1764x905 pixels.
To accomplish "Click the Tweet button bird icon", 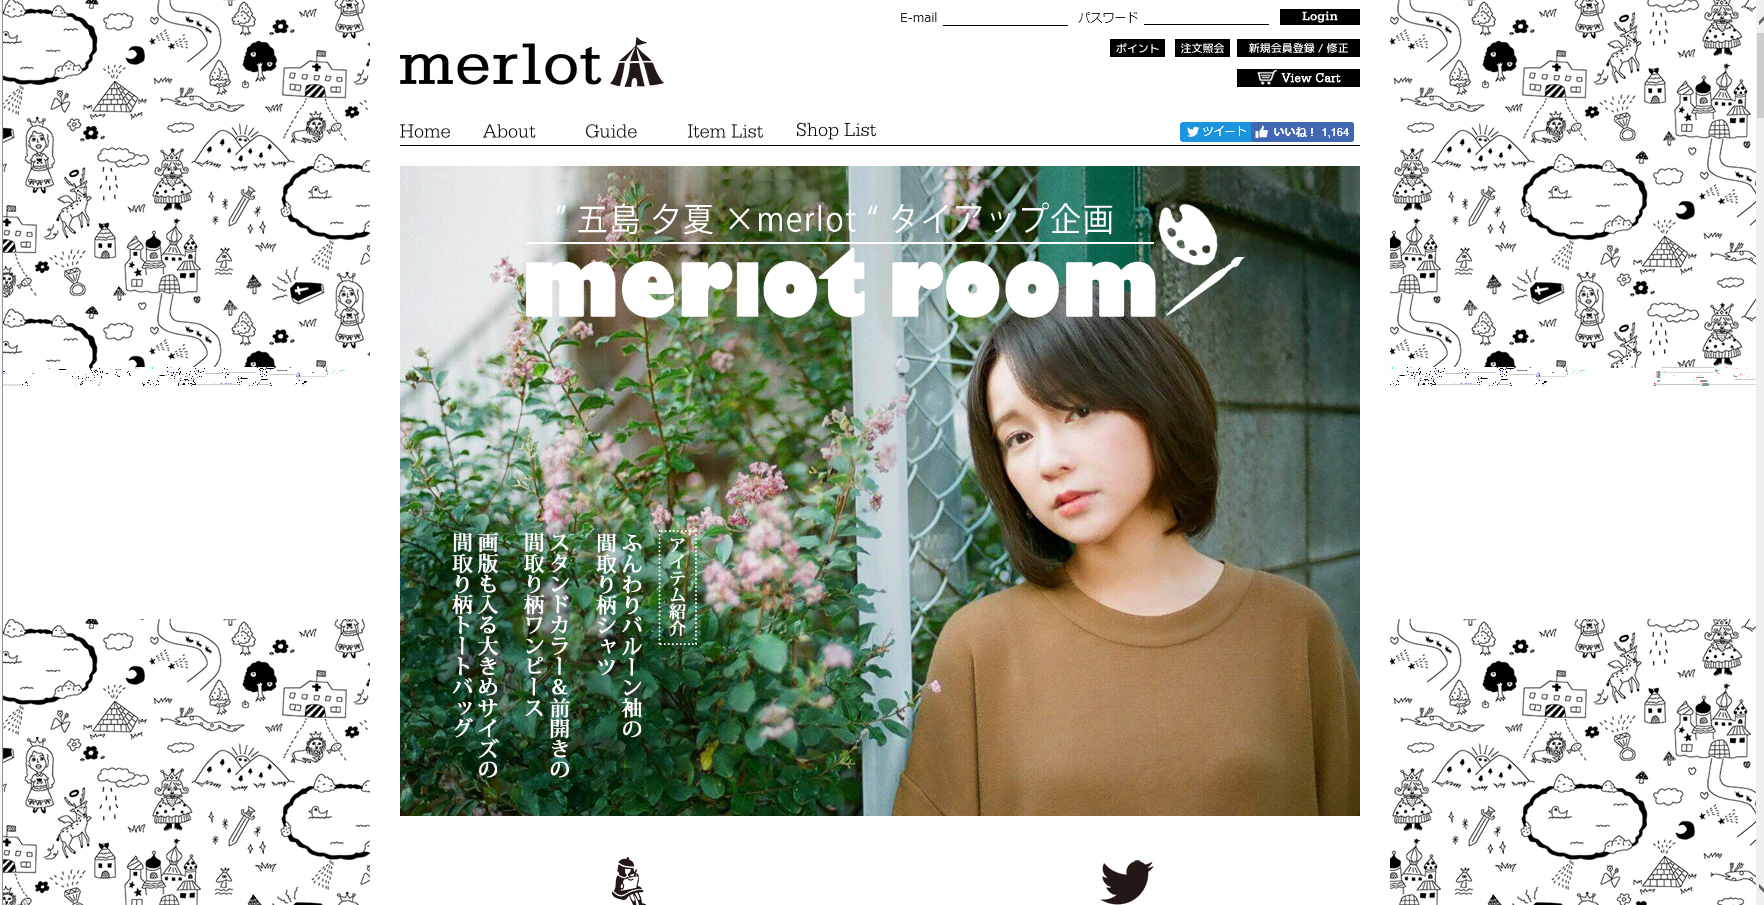I will pos(1192,132).
